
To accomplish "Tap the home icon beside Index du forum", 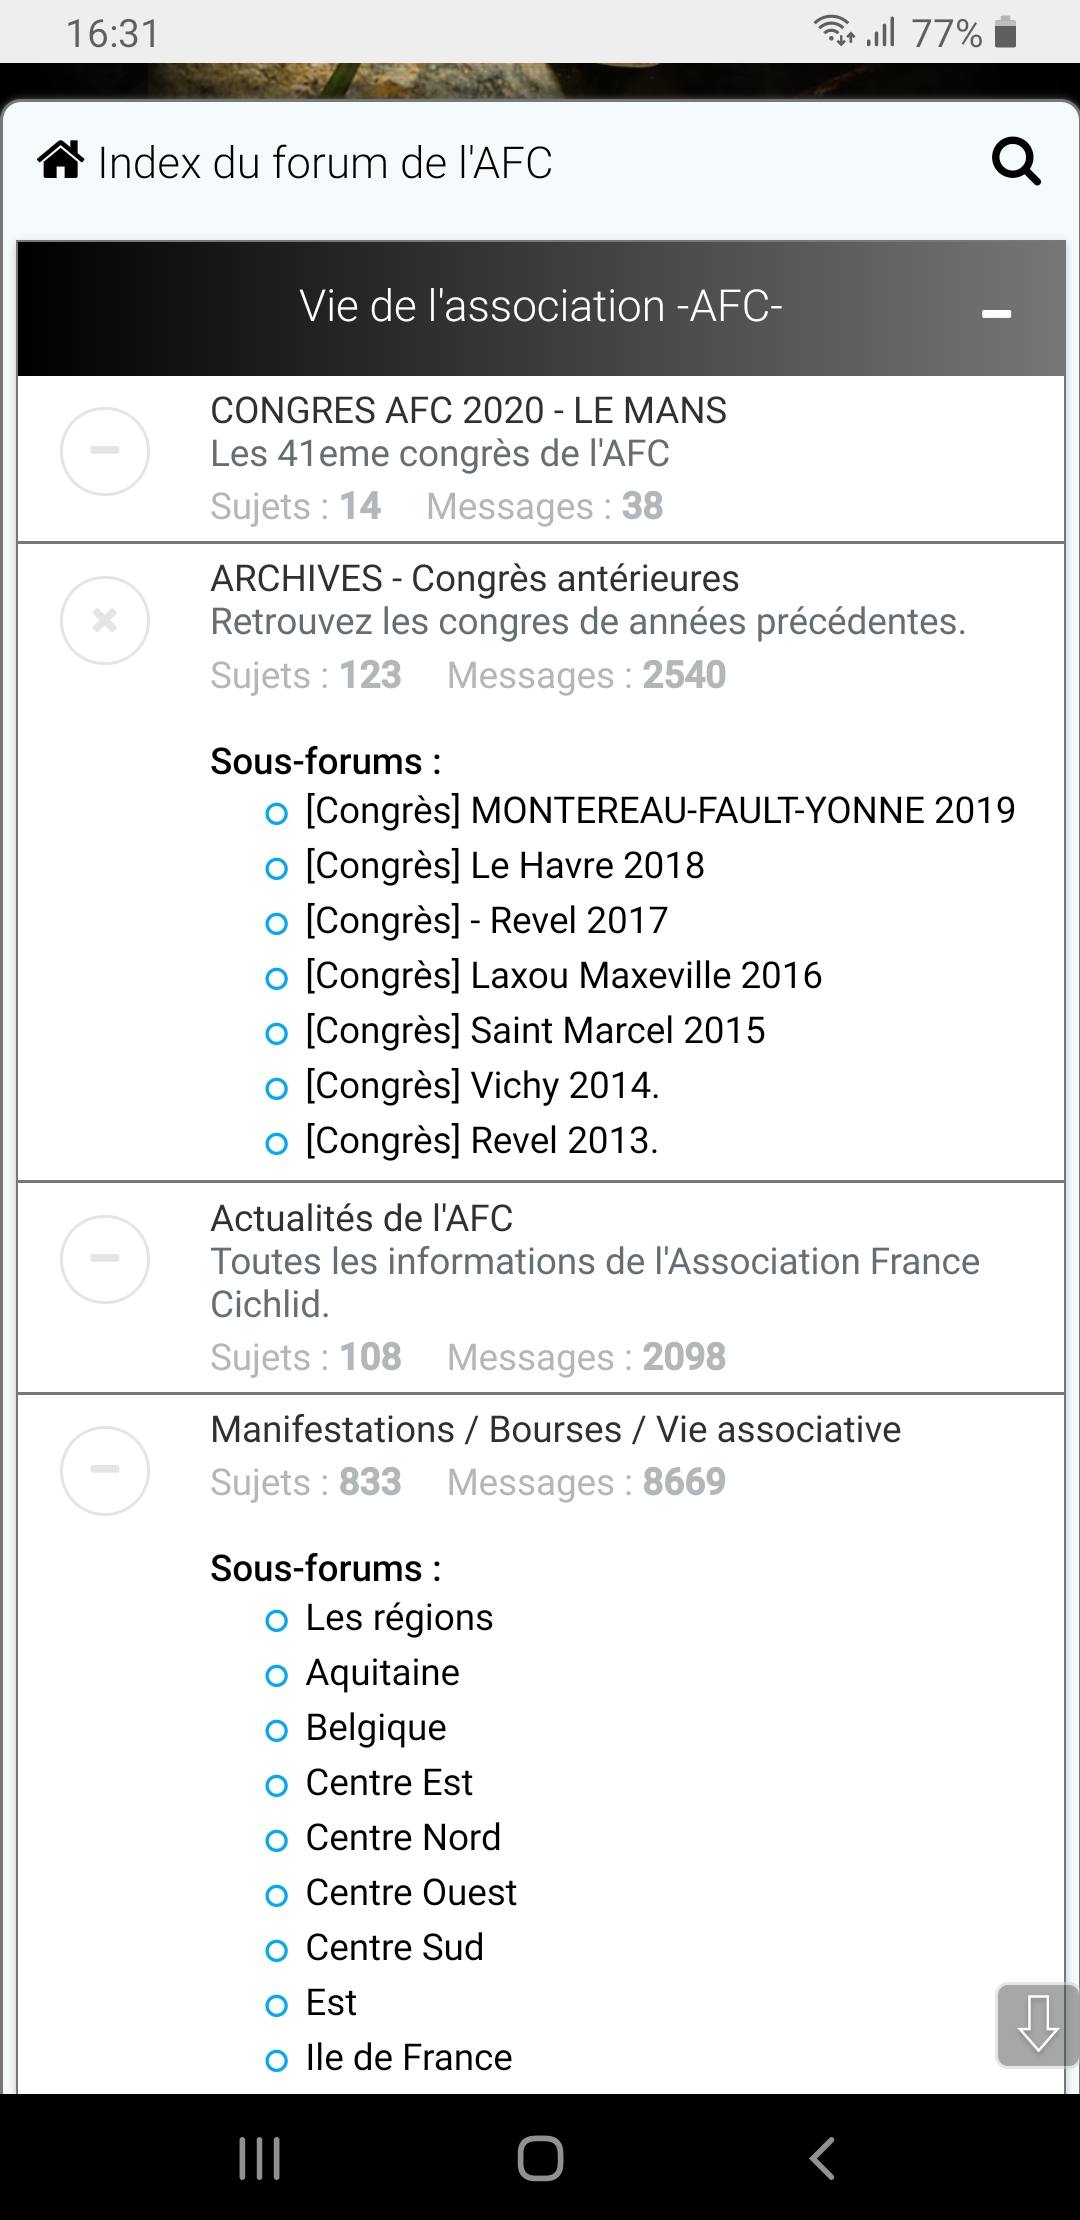I will (60, 161).
